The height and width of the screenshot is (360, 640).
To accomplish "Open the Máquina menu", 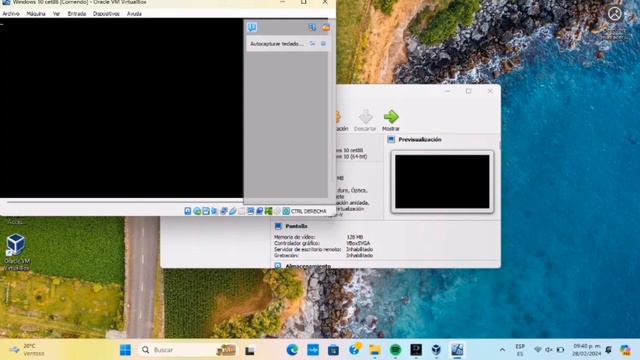I will 36,13.
